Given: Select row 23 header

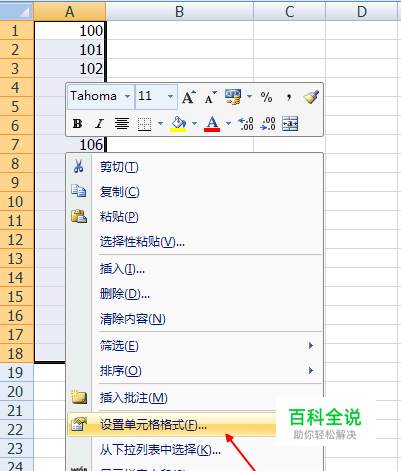Looking at the screenshot, I should coord(16,449).
